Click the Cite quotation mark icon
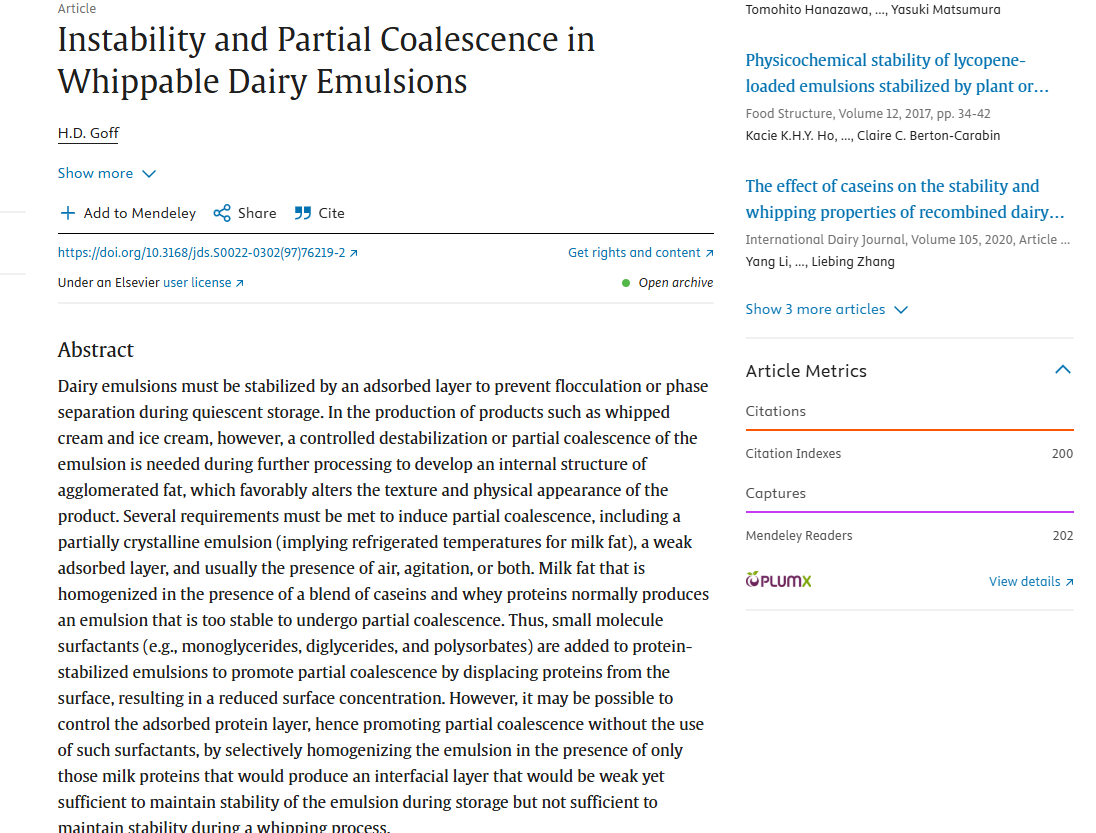The height and width of the screenshot is (833, 1096). click(303, 213)
